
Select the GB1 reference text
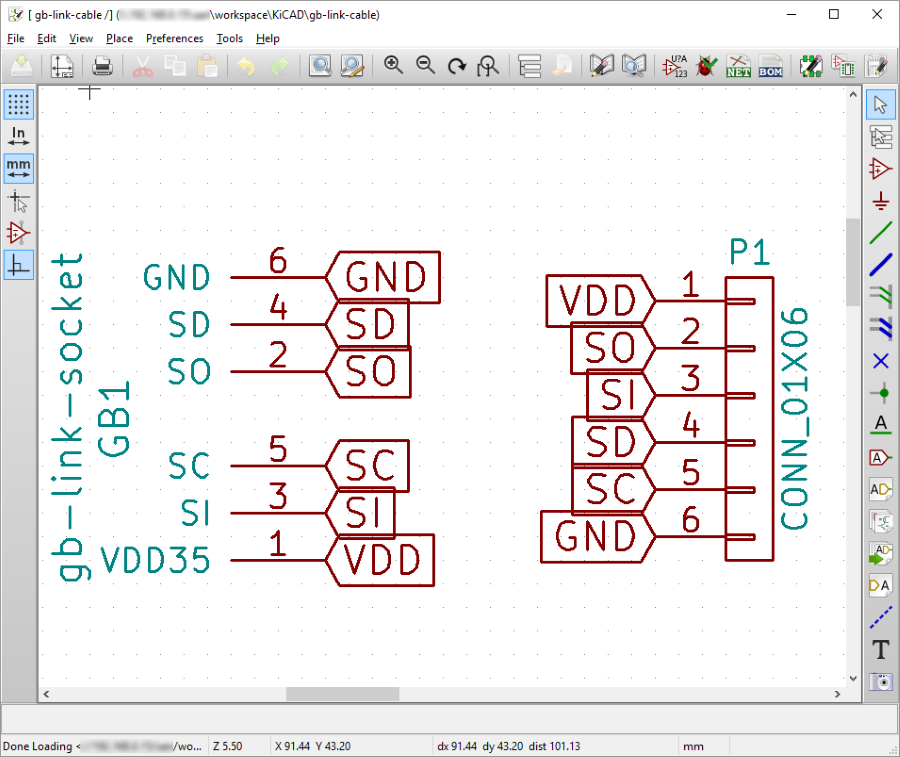point(114,419)
